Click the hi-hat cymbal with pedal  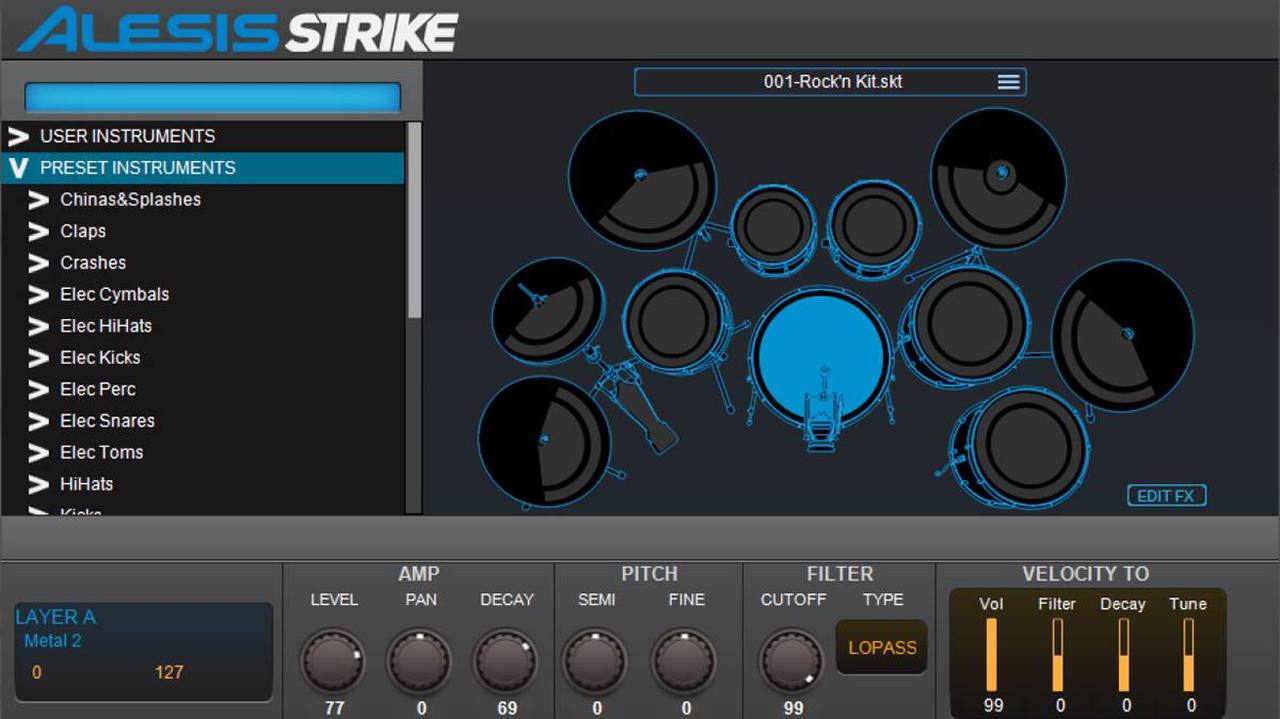(x=548, y=309)
